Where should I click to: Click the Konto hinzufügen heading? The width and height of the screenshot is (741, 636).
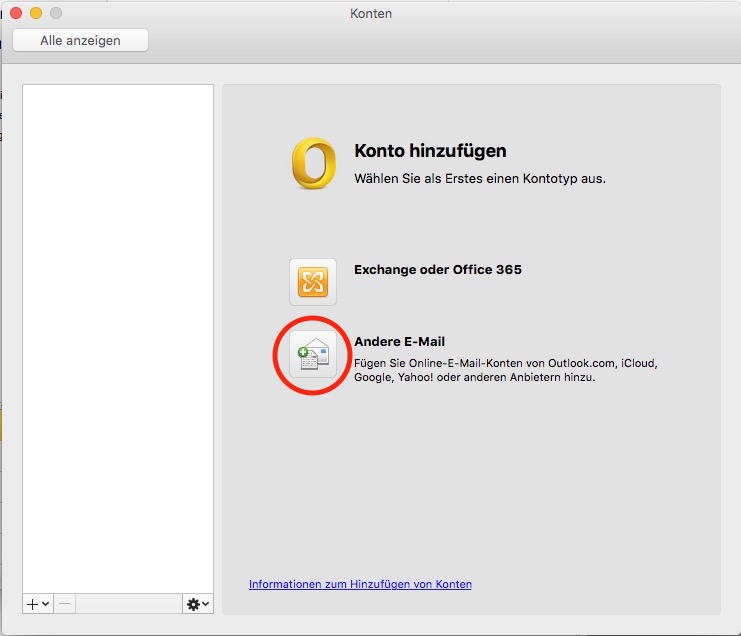(430, 151)
